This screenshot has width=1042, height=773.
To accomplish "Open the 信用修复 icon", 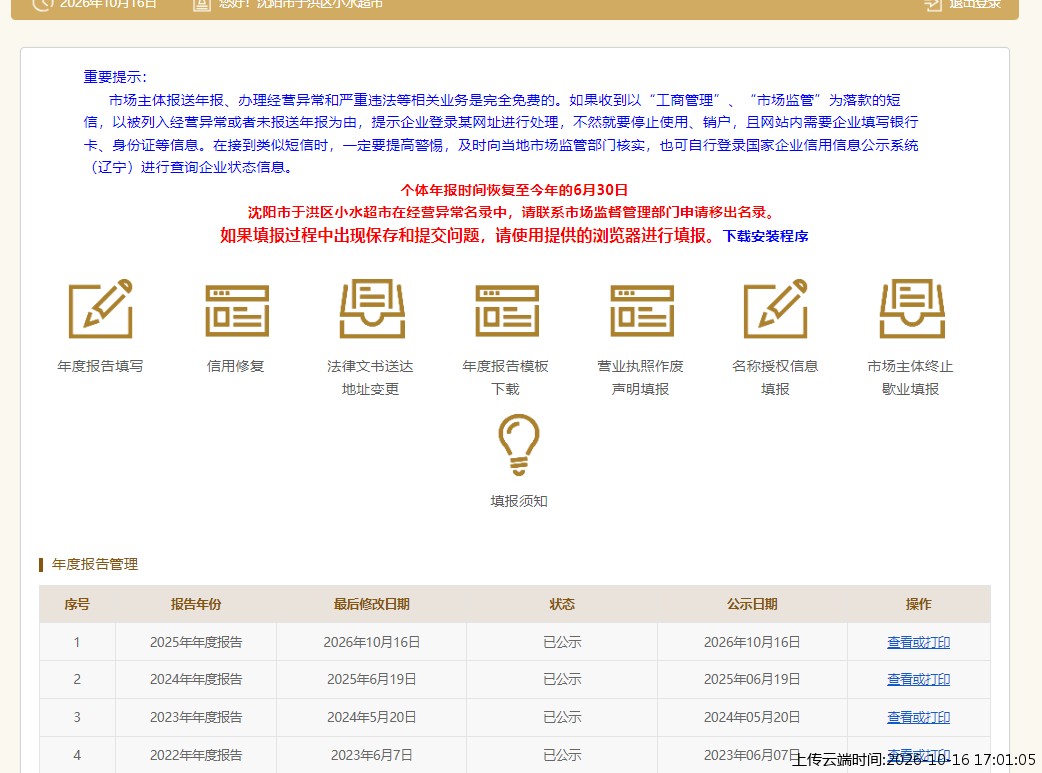I will coord(237,310).
